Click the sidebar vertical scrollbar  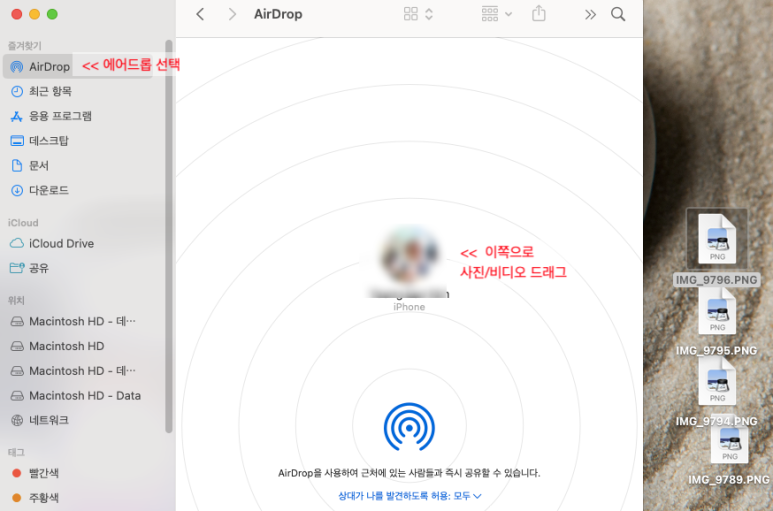(169, 237)
